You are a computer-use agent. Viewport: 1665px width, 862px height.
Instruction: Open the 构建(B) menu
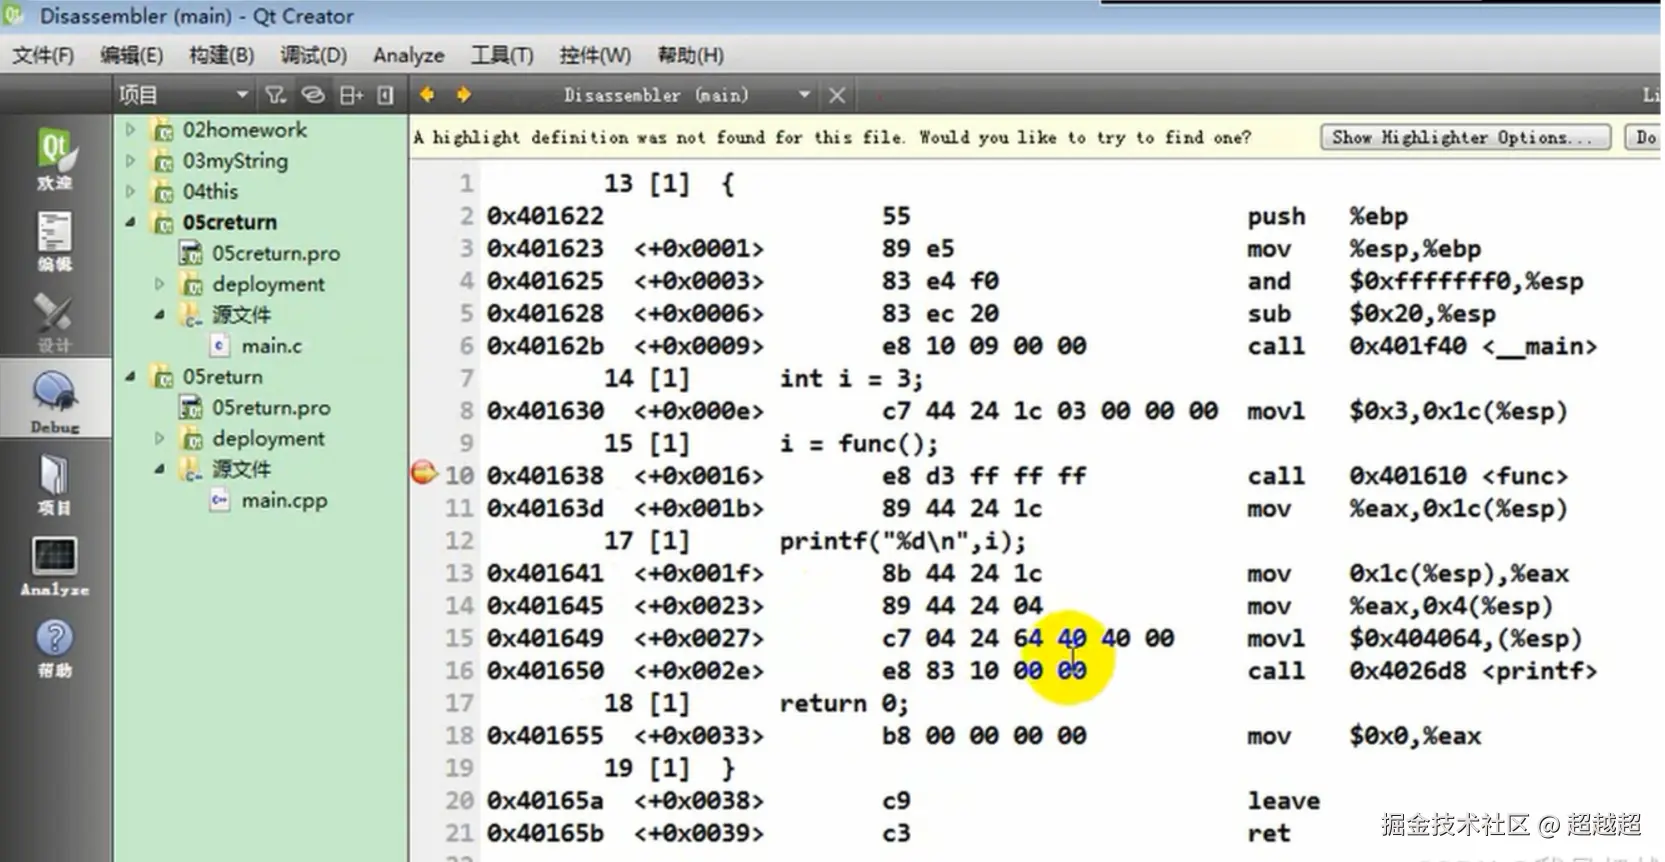pyautogui.click(x=221, y=55)
